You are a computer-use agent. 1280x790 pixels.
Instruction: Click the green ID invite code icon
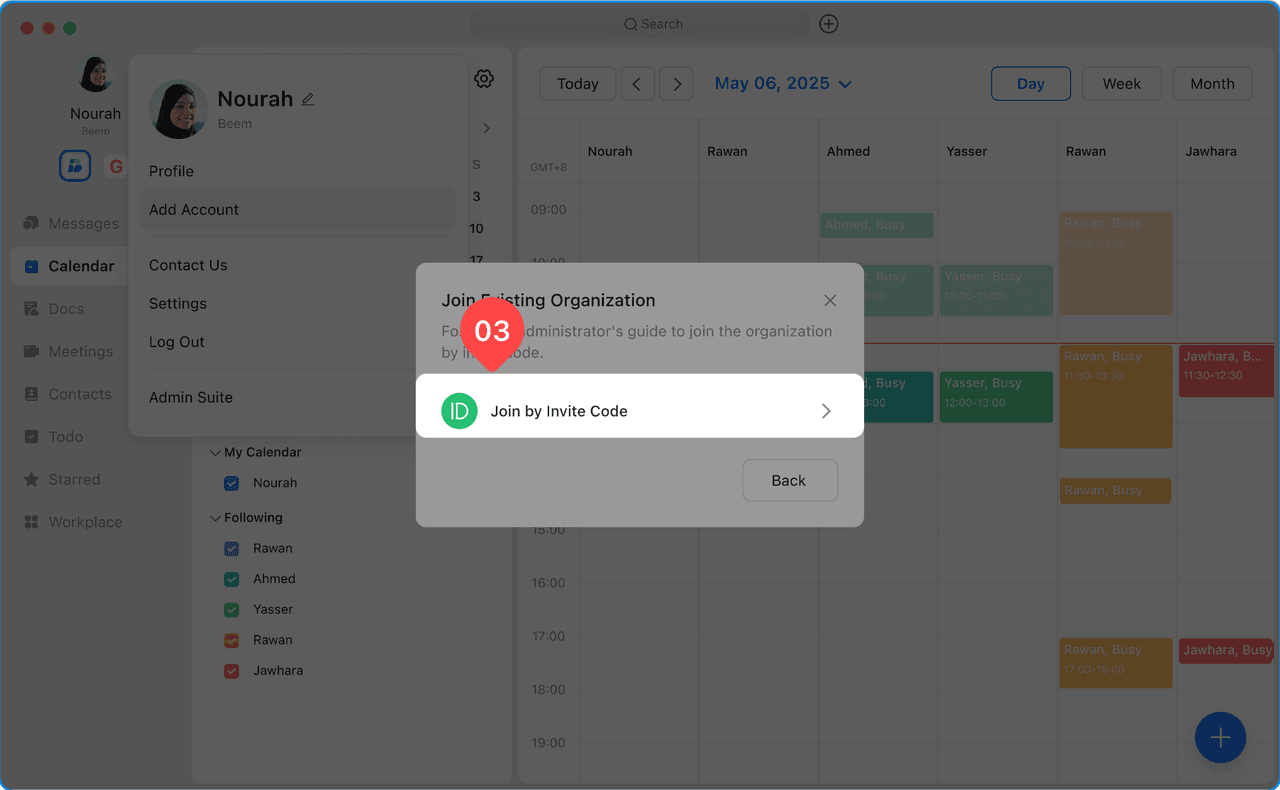click(x=459, y=411)
